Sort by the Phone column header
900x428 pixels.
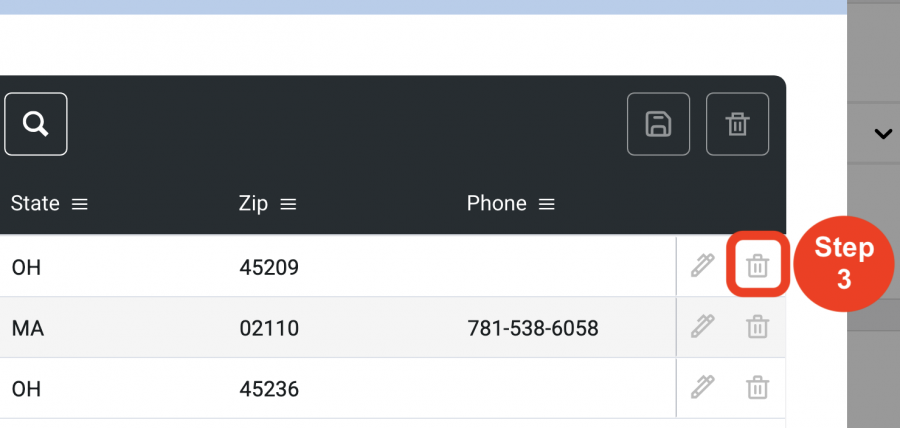click(496, 203)
